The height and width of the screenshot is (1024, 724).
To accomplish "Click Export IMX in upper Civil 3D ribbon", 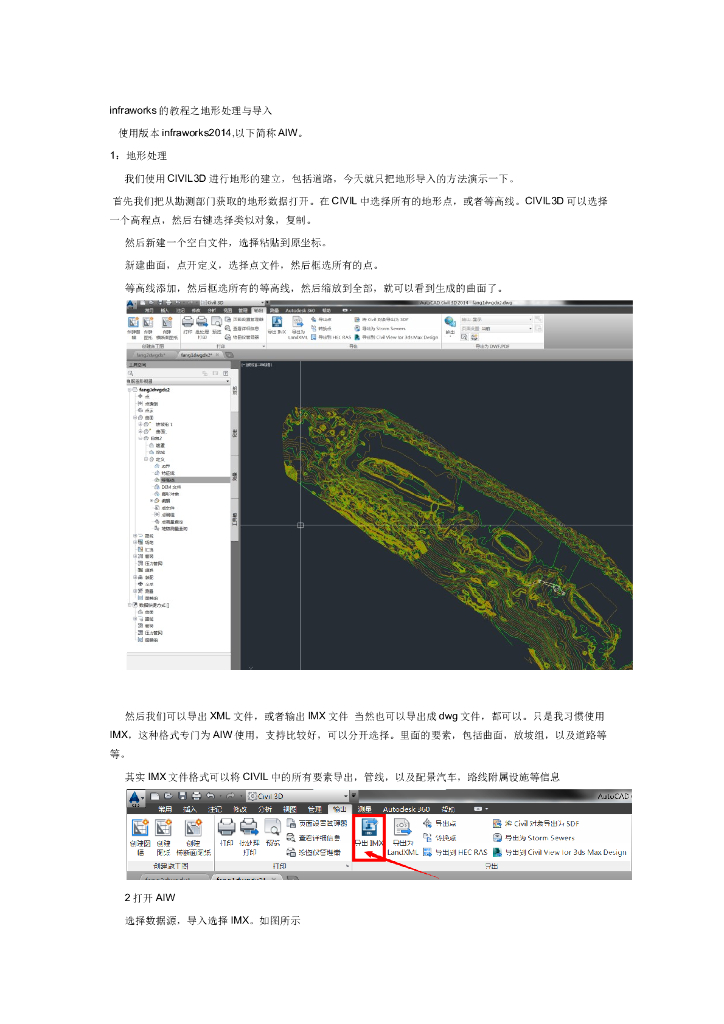I will click(277, 325).
